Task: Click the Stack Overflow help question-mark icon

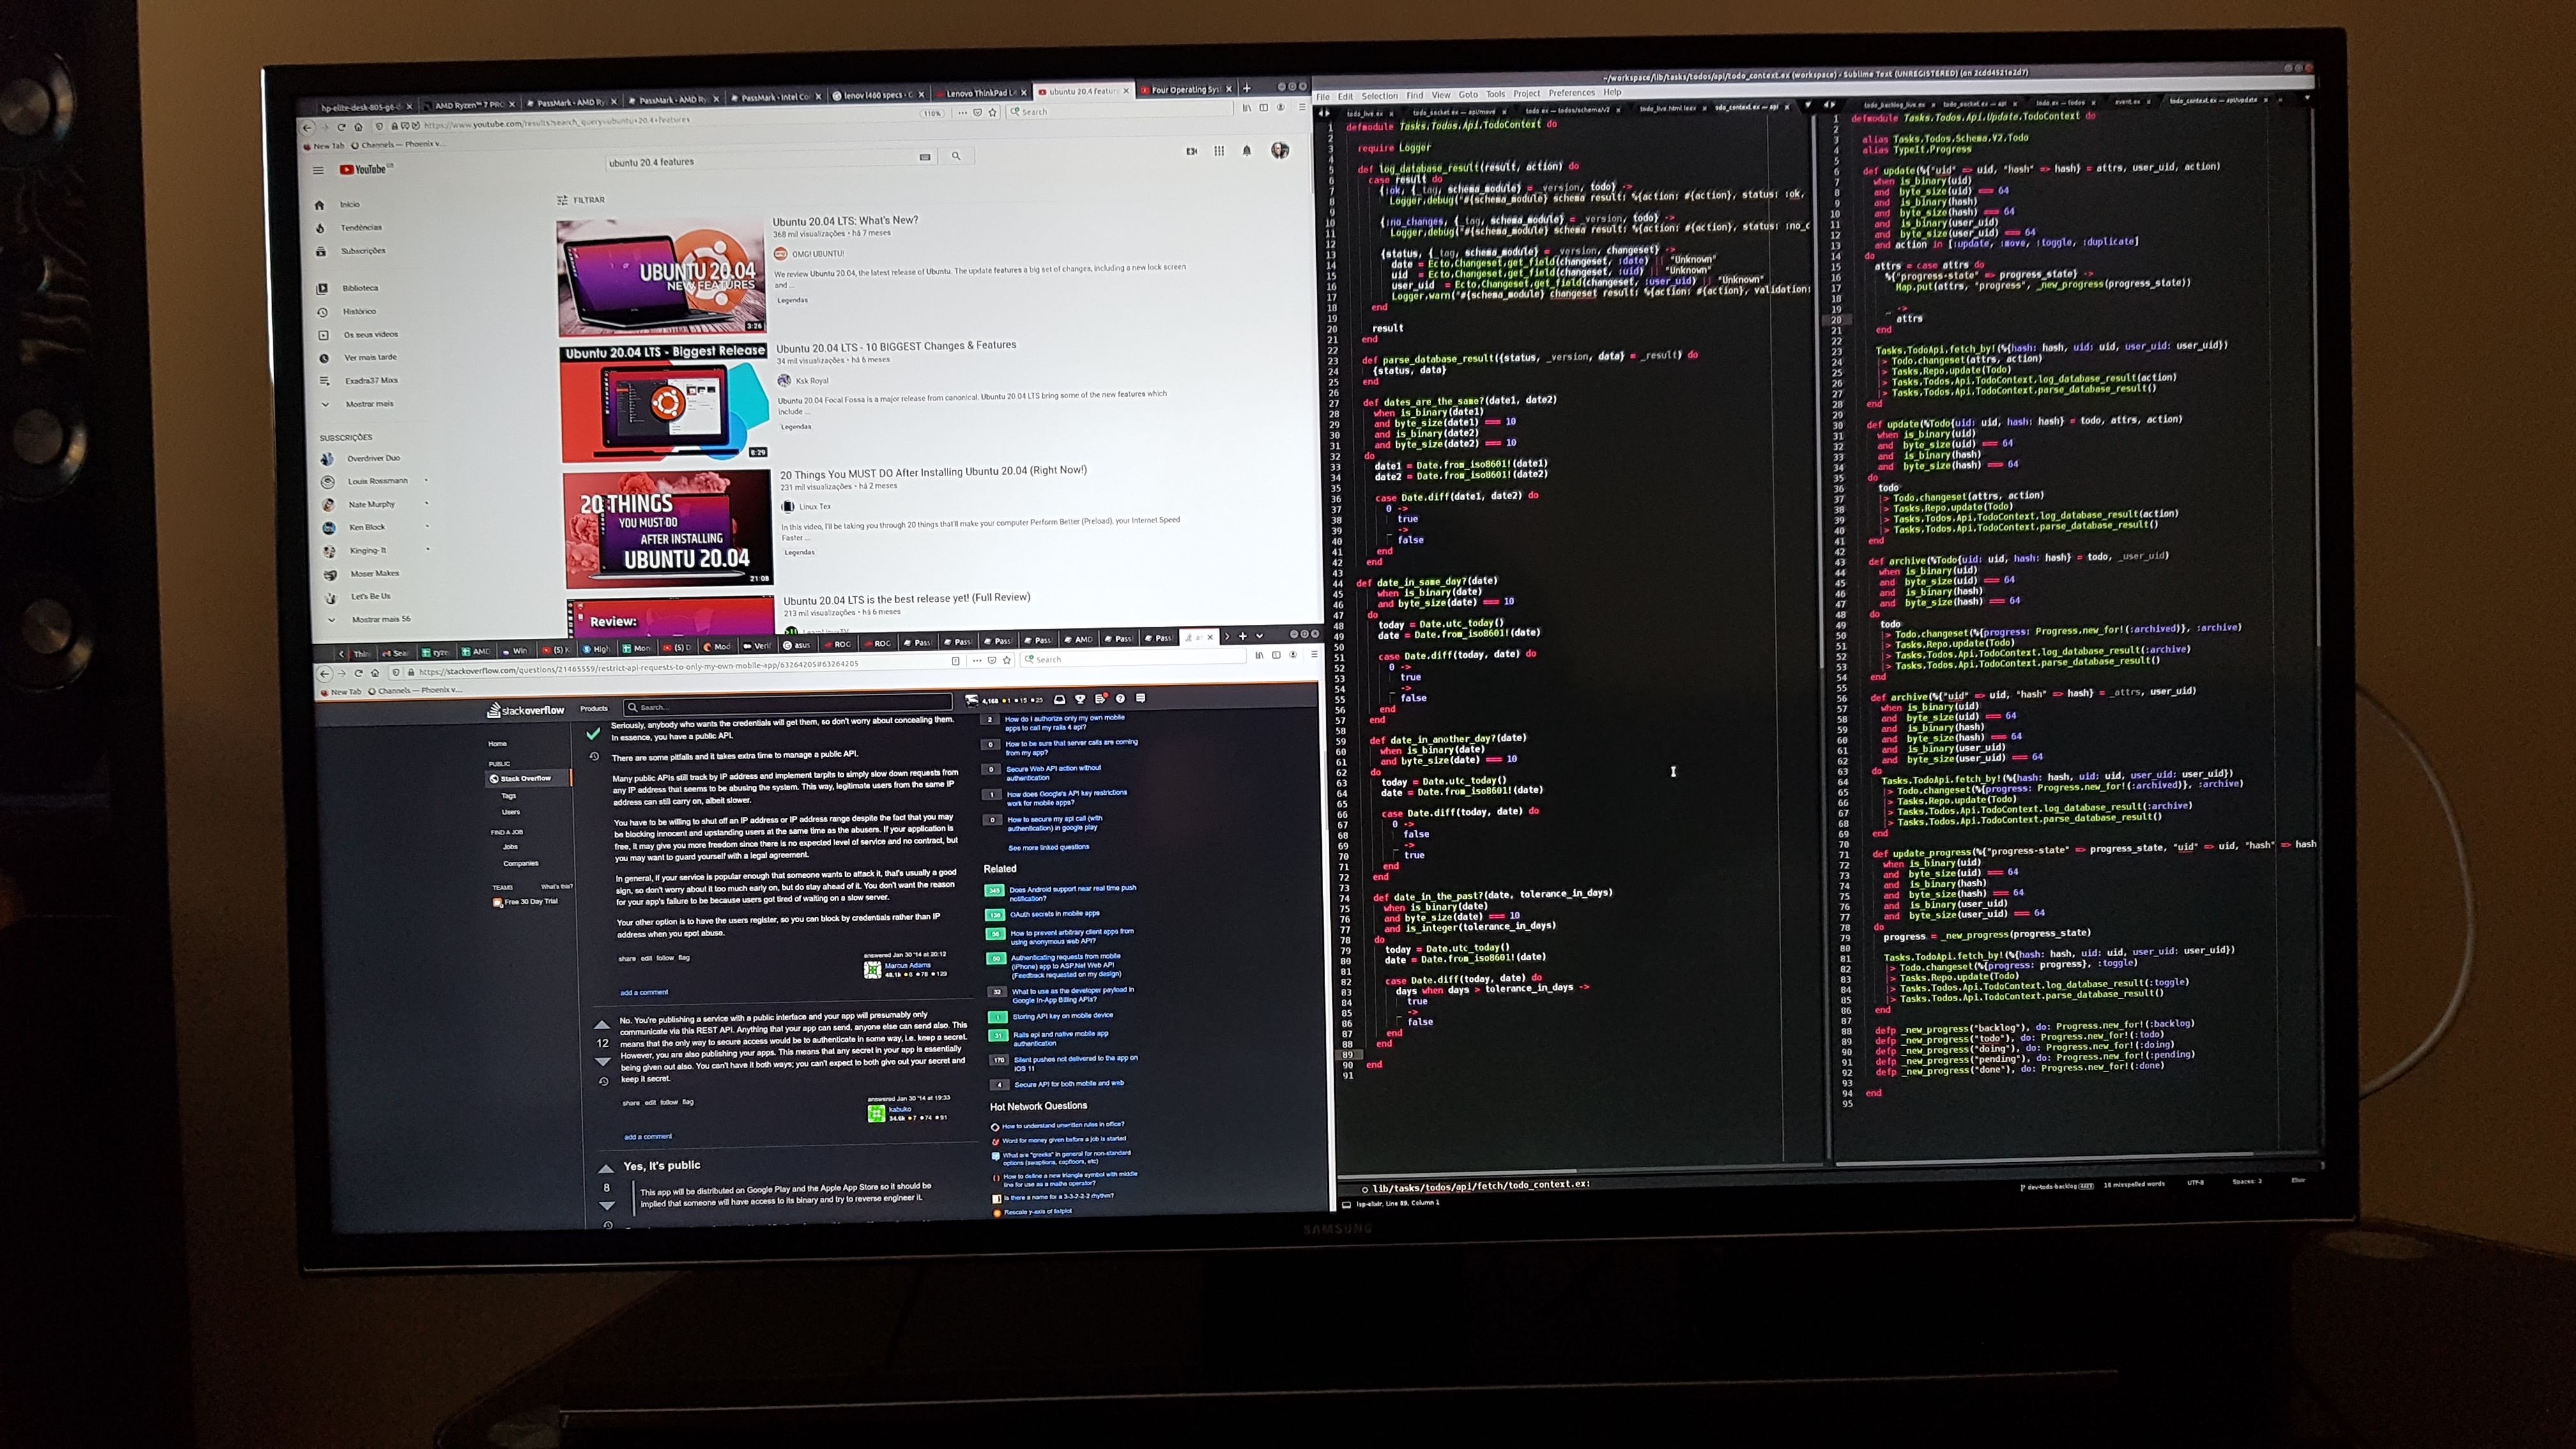Action: point(1120,698)
